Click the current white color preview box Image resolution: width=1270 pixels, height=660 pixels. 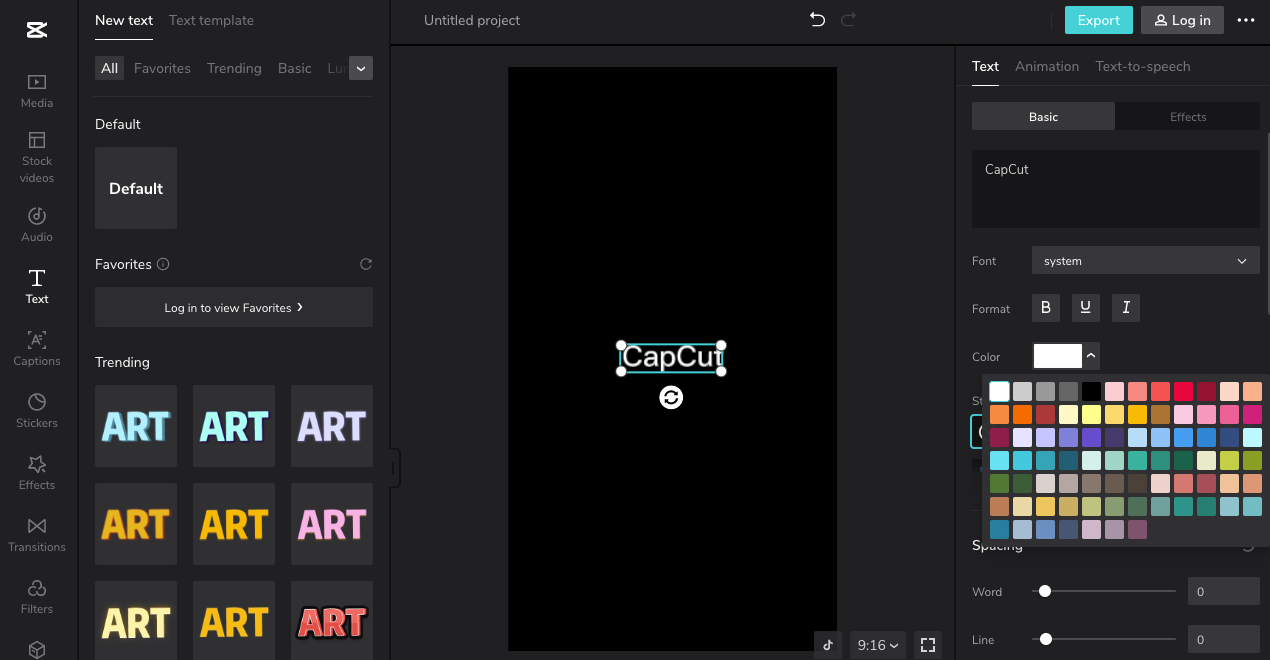click(1058, 355)
